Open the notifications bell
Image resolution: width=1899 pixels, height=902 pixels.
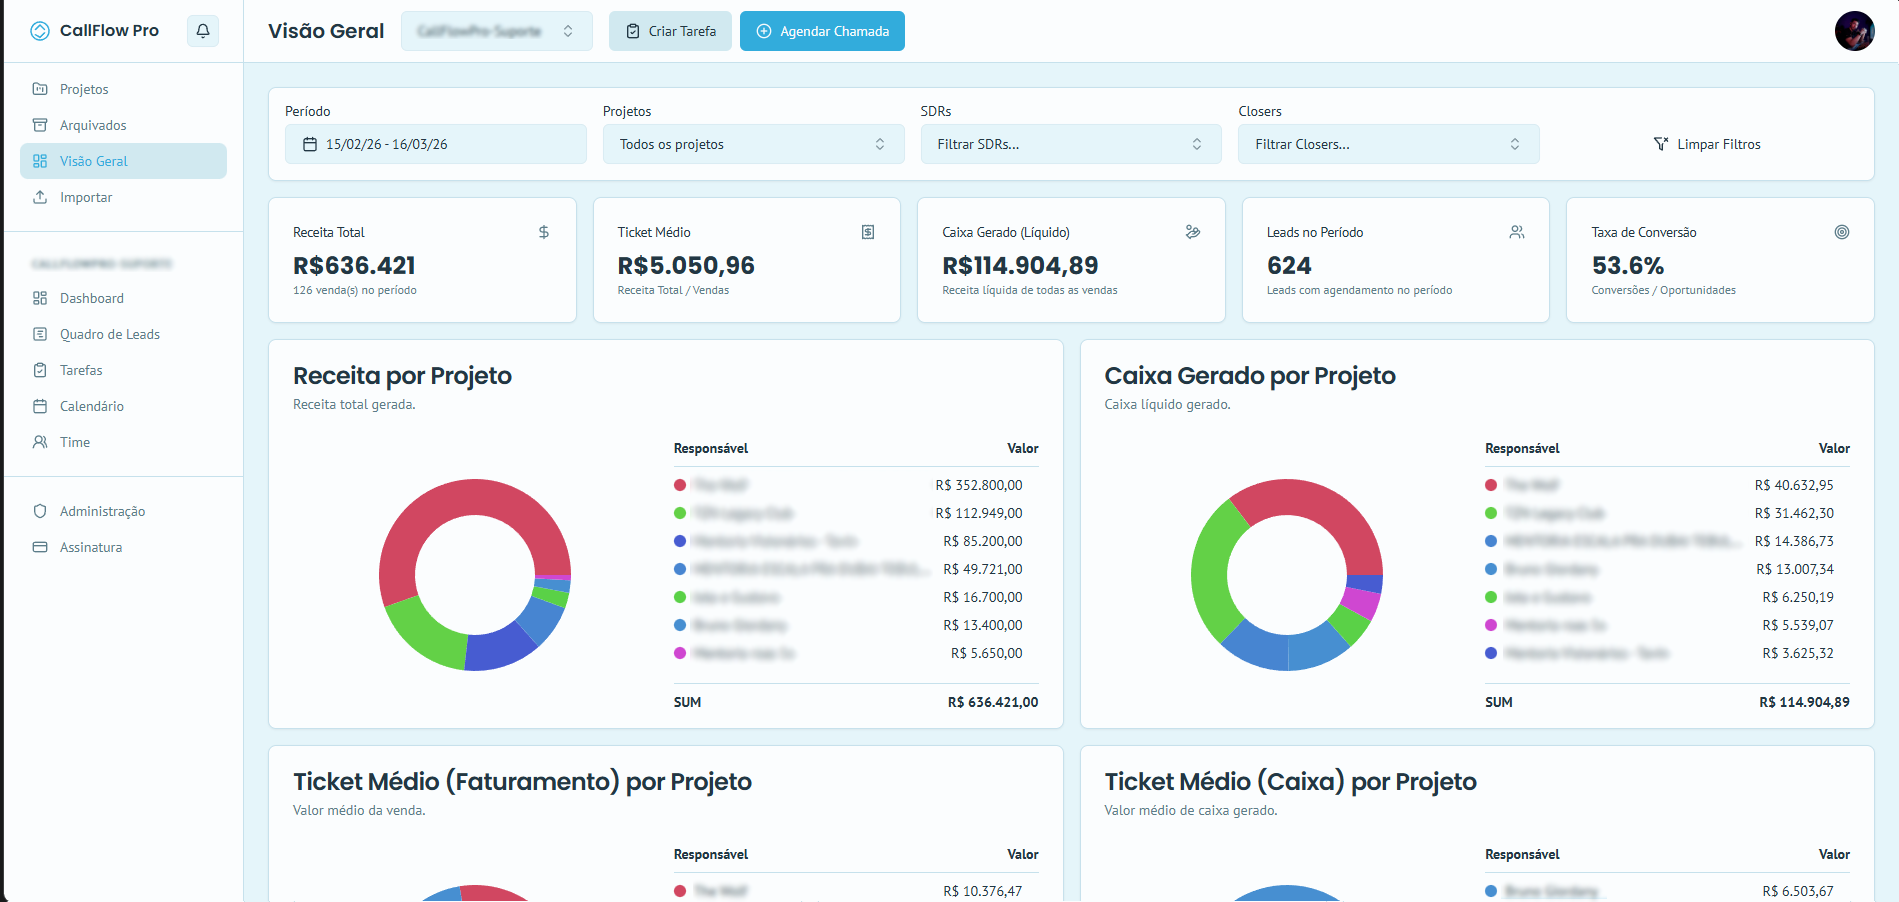pos(203,31)
